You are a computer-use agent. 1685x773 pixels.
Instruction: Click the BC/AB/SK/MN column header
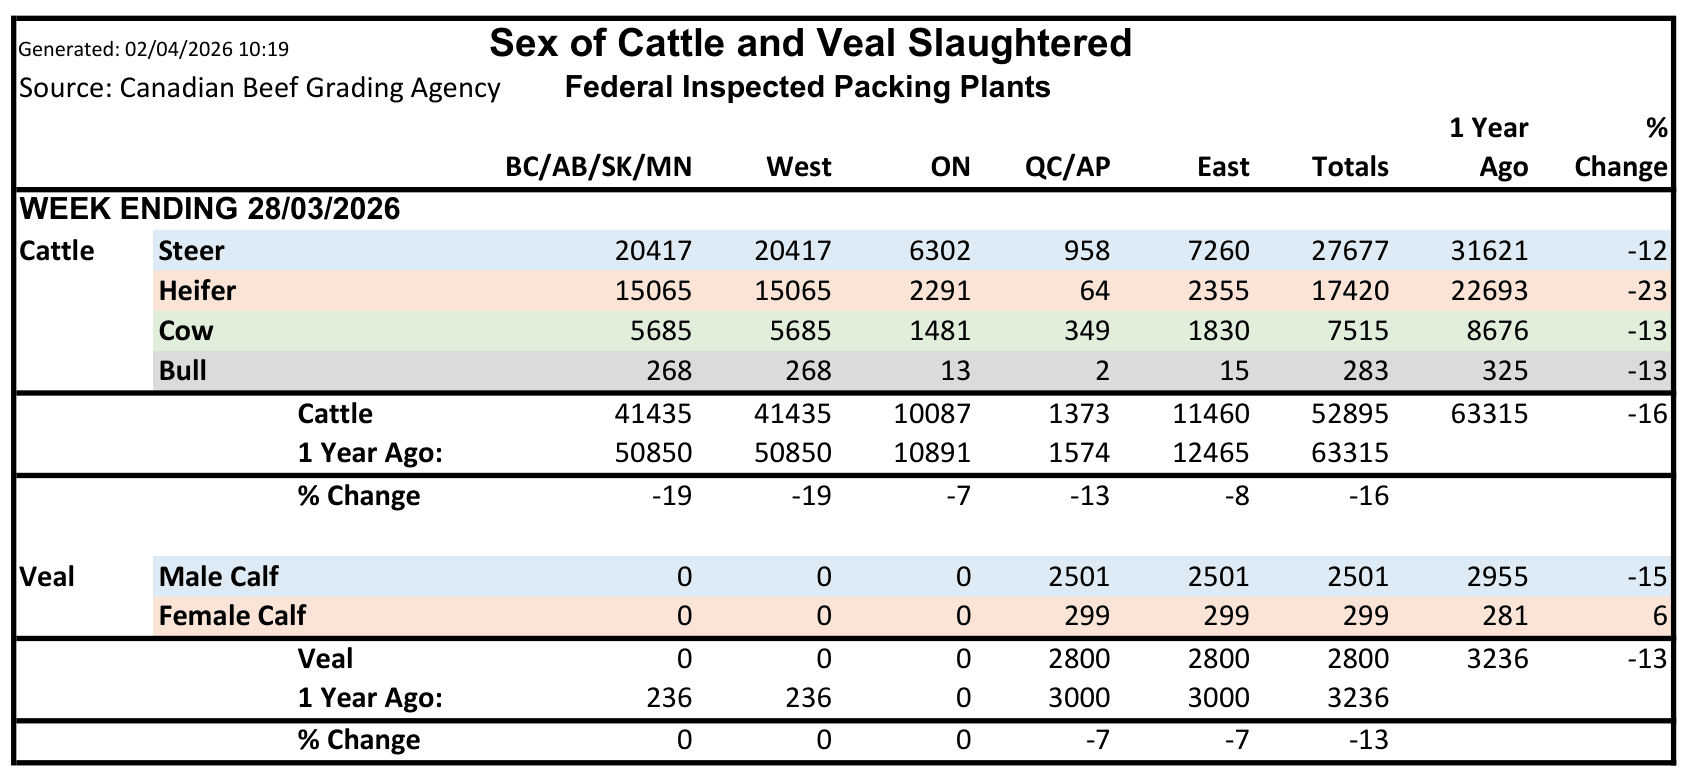pos(598,167)
